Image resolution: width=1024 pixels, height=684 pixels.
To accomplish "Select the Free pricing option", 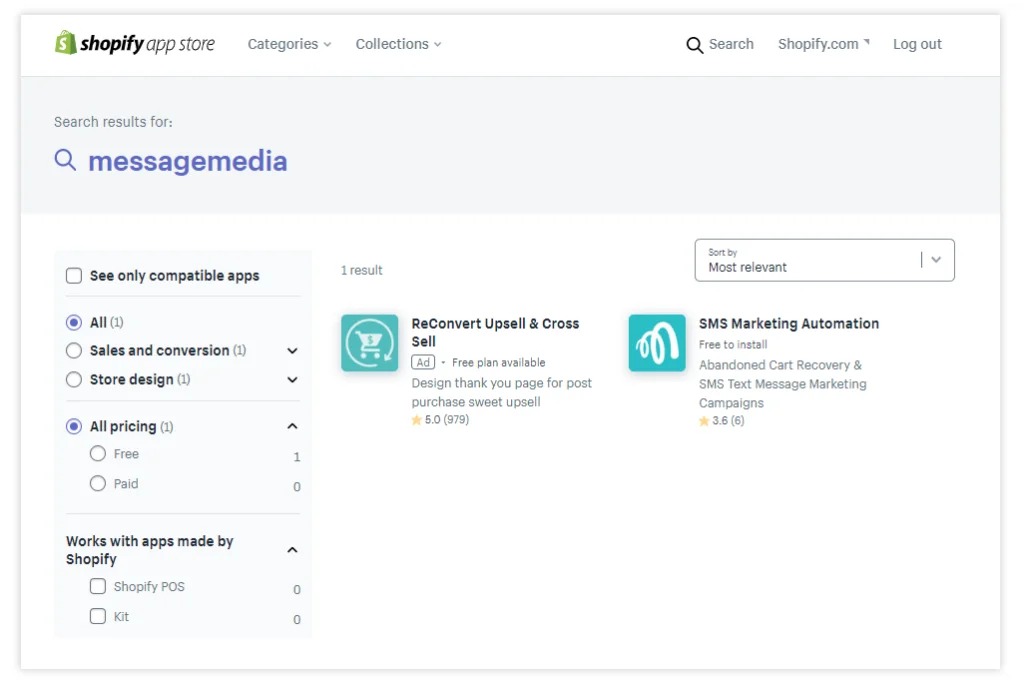I will click(x=98, y=453).
